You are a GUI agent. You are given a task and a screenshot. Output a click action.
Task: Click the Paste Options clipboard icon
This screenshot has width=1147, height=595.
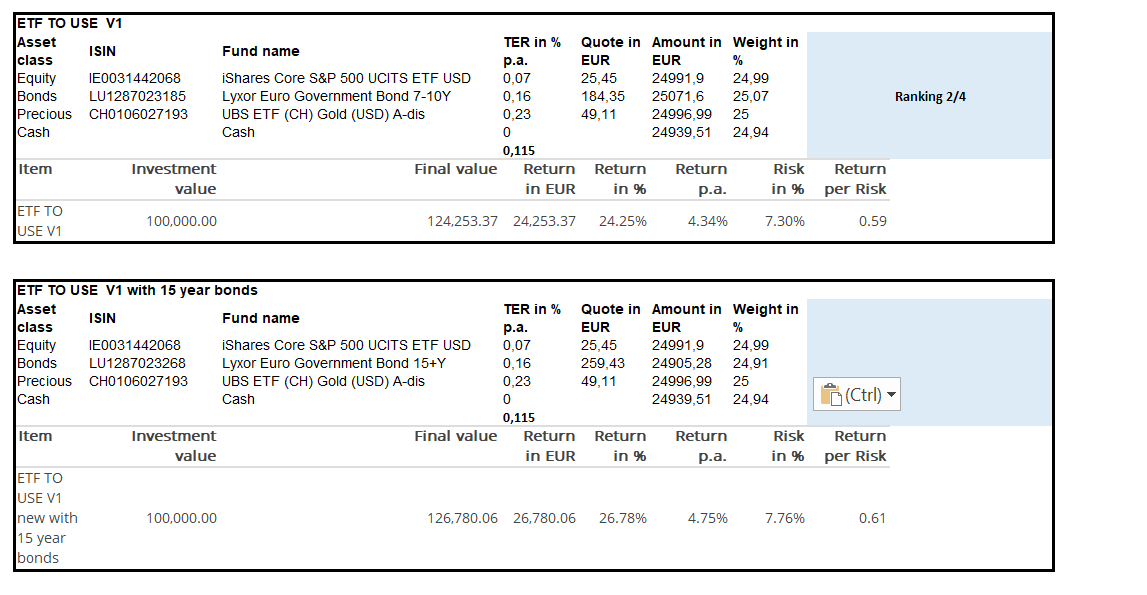(832, 395)
